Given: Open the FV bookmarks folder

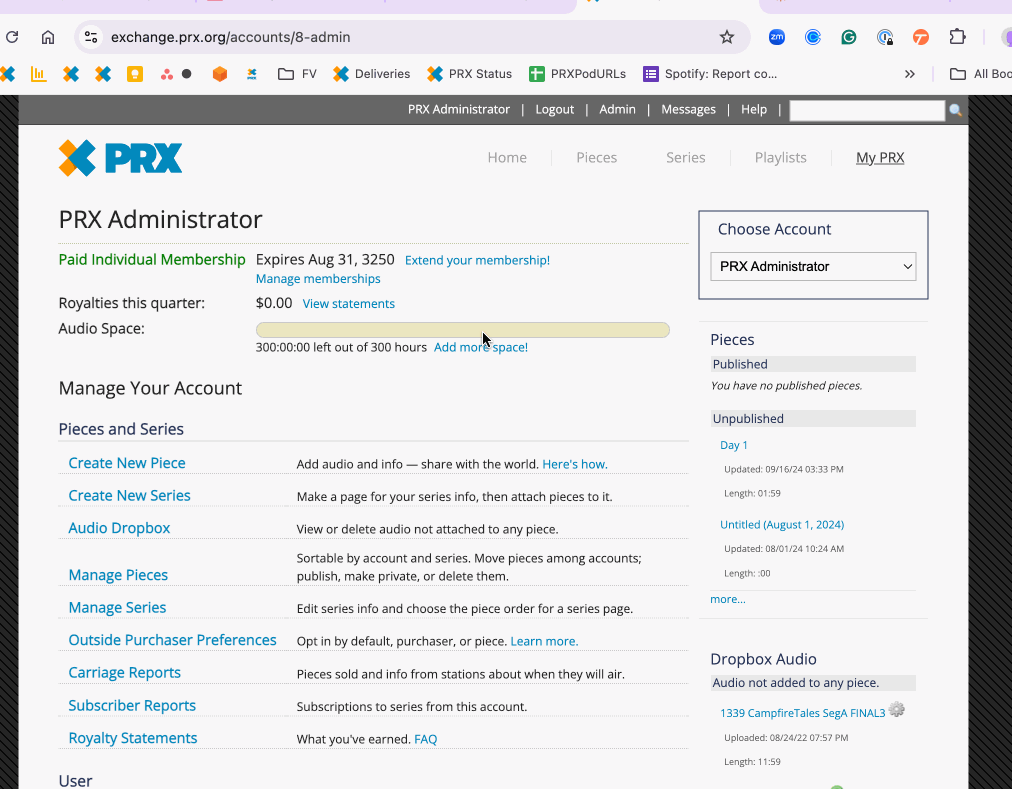Looking at the screenshot, I should 298,74.
